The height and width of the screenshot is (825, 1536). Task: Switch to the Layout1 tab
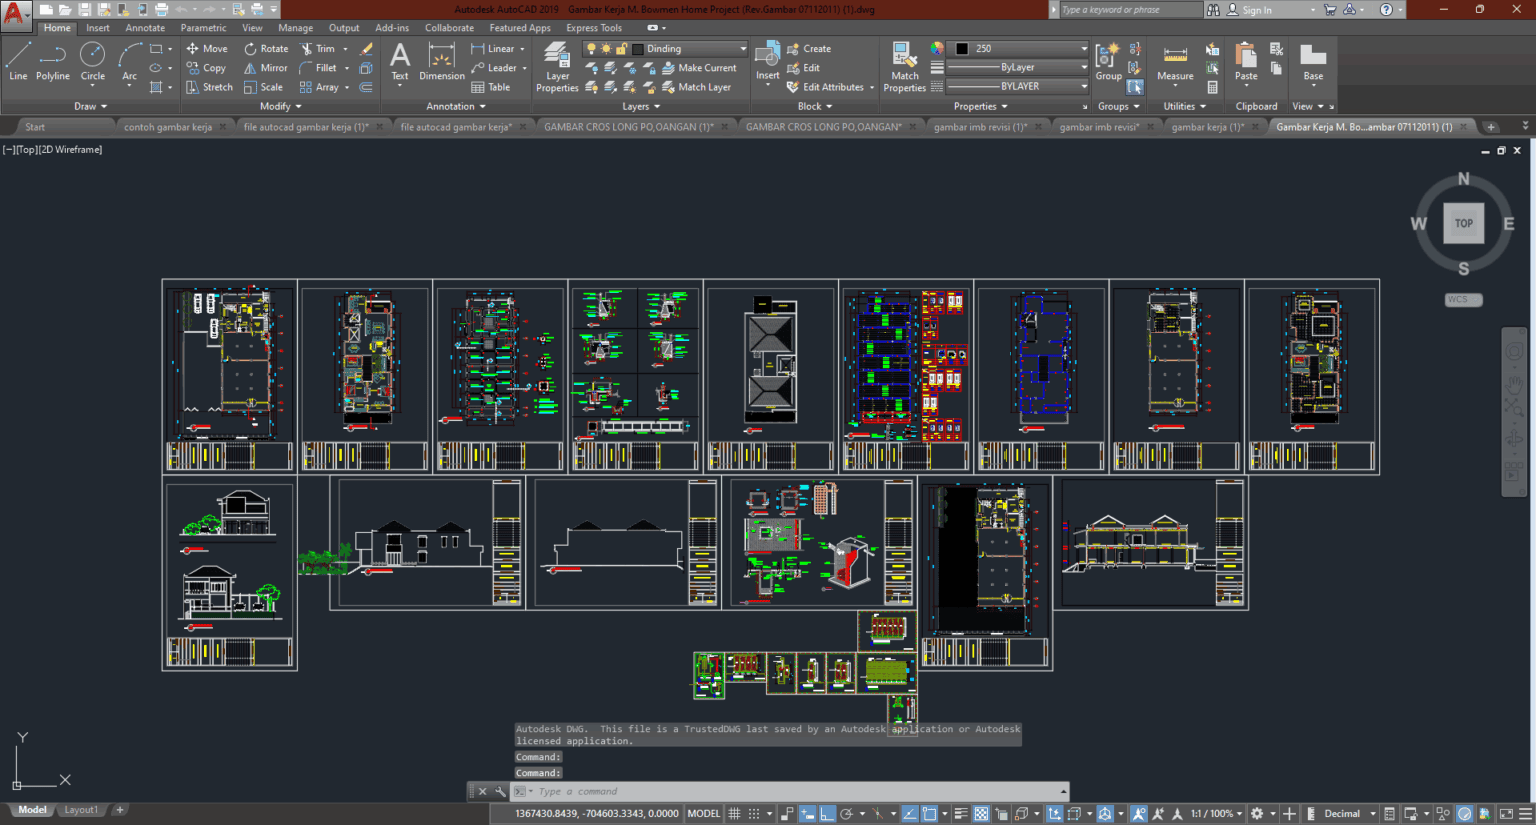tap(81, 809)
